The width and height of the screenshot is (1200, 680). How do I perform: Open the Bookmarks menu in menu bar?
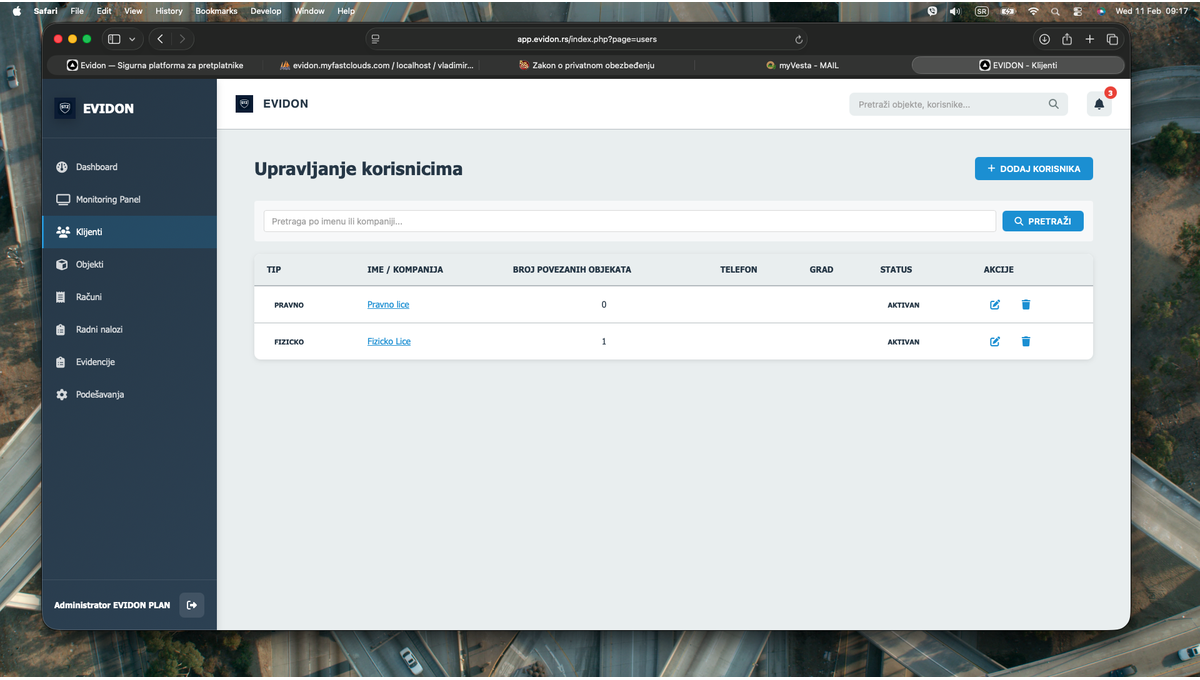coord(216,11)
